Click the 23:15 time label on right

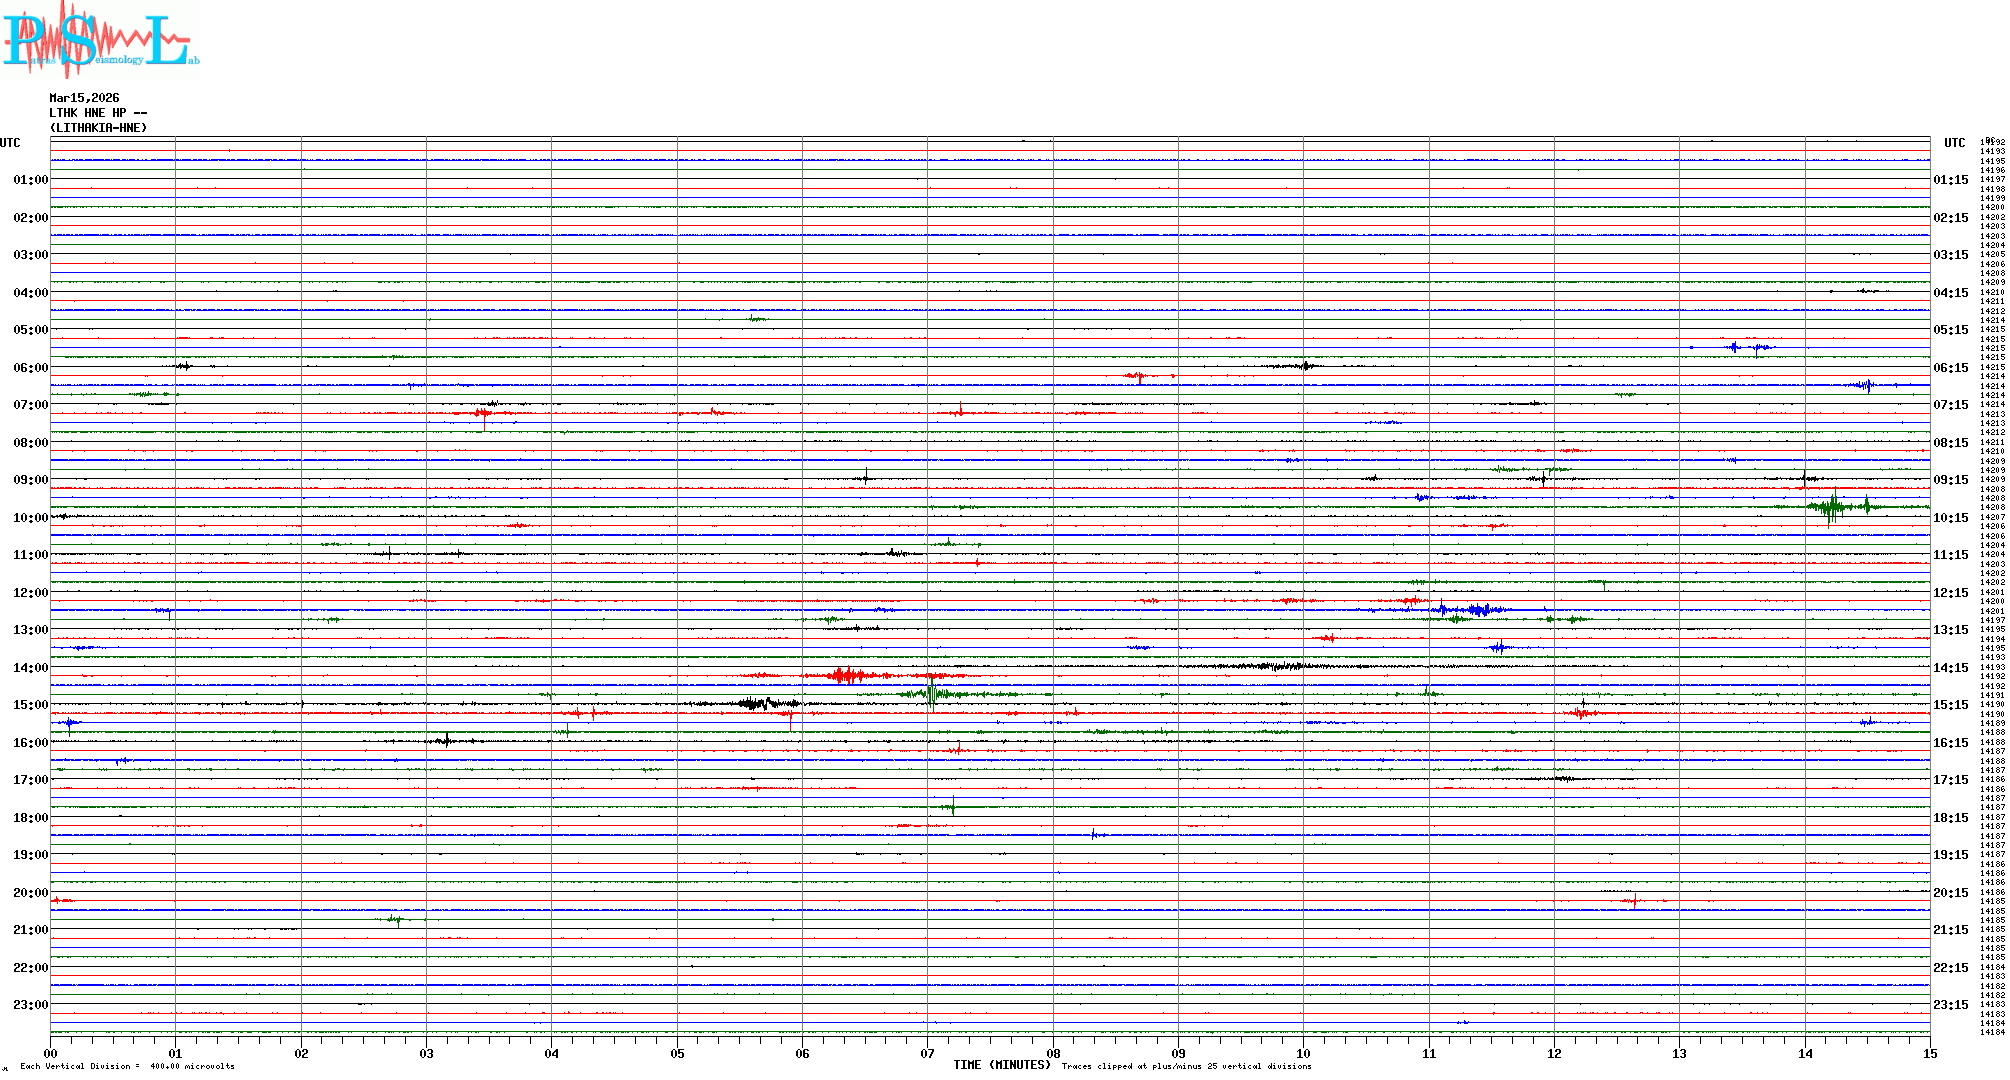click(1950, 1005)
